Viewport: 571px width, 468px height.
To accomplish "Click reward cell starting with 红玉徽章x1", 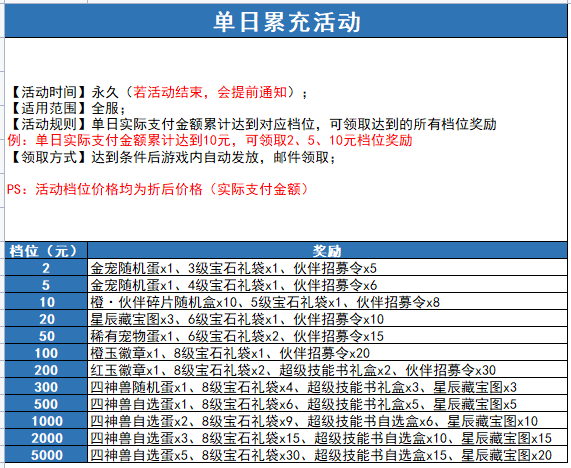I will pos(327,370).
